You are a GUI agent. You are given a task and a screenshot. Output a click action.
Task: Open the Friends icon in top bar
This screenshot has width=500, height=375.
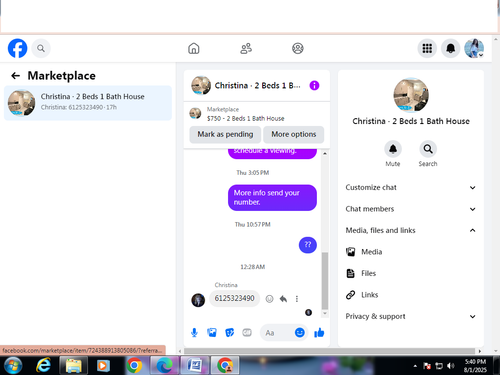click(x=246, y=48)
